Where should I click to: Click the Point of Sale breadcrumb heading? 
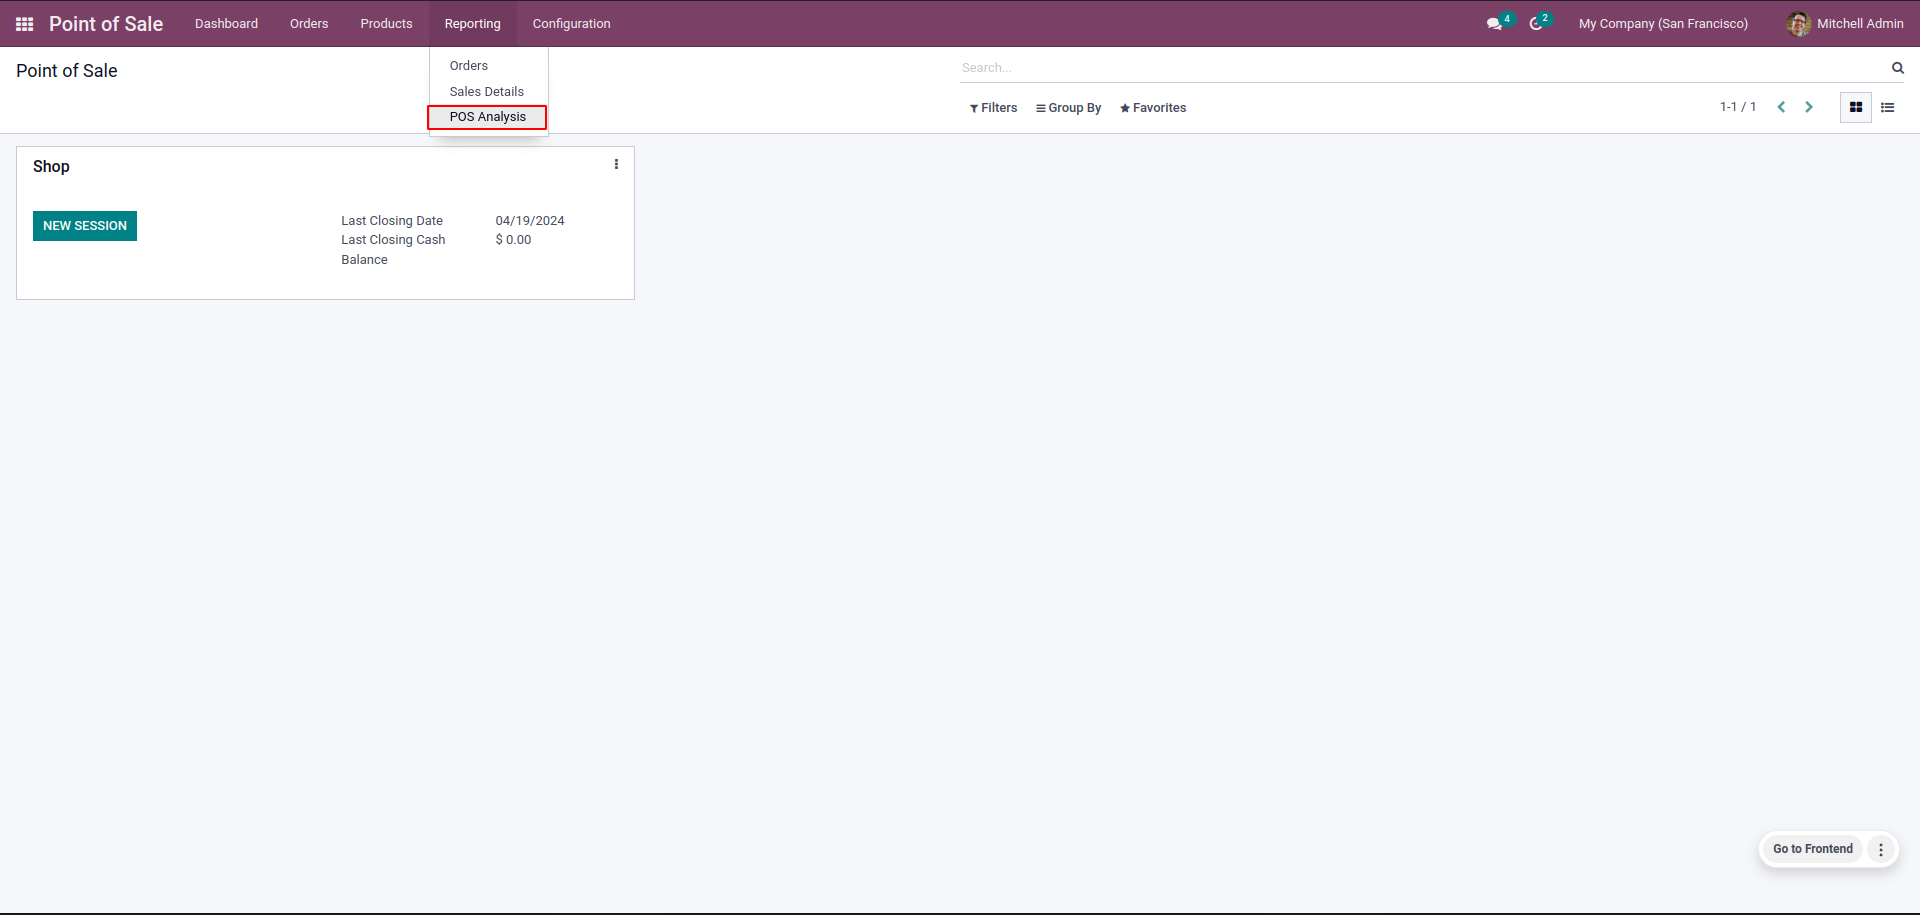[67, 71]
